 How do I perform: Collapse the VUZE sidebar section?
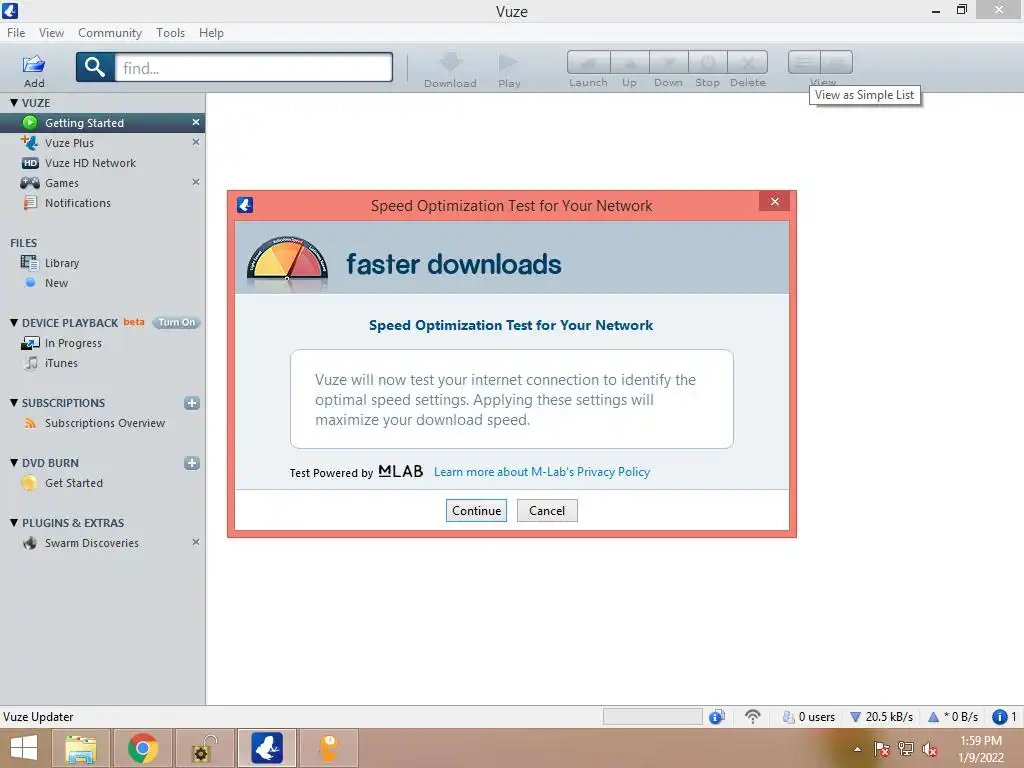(14, 103)
